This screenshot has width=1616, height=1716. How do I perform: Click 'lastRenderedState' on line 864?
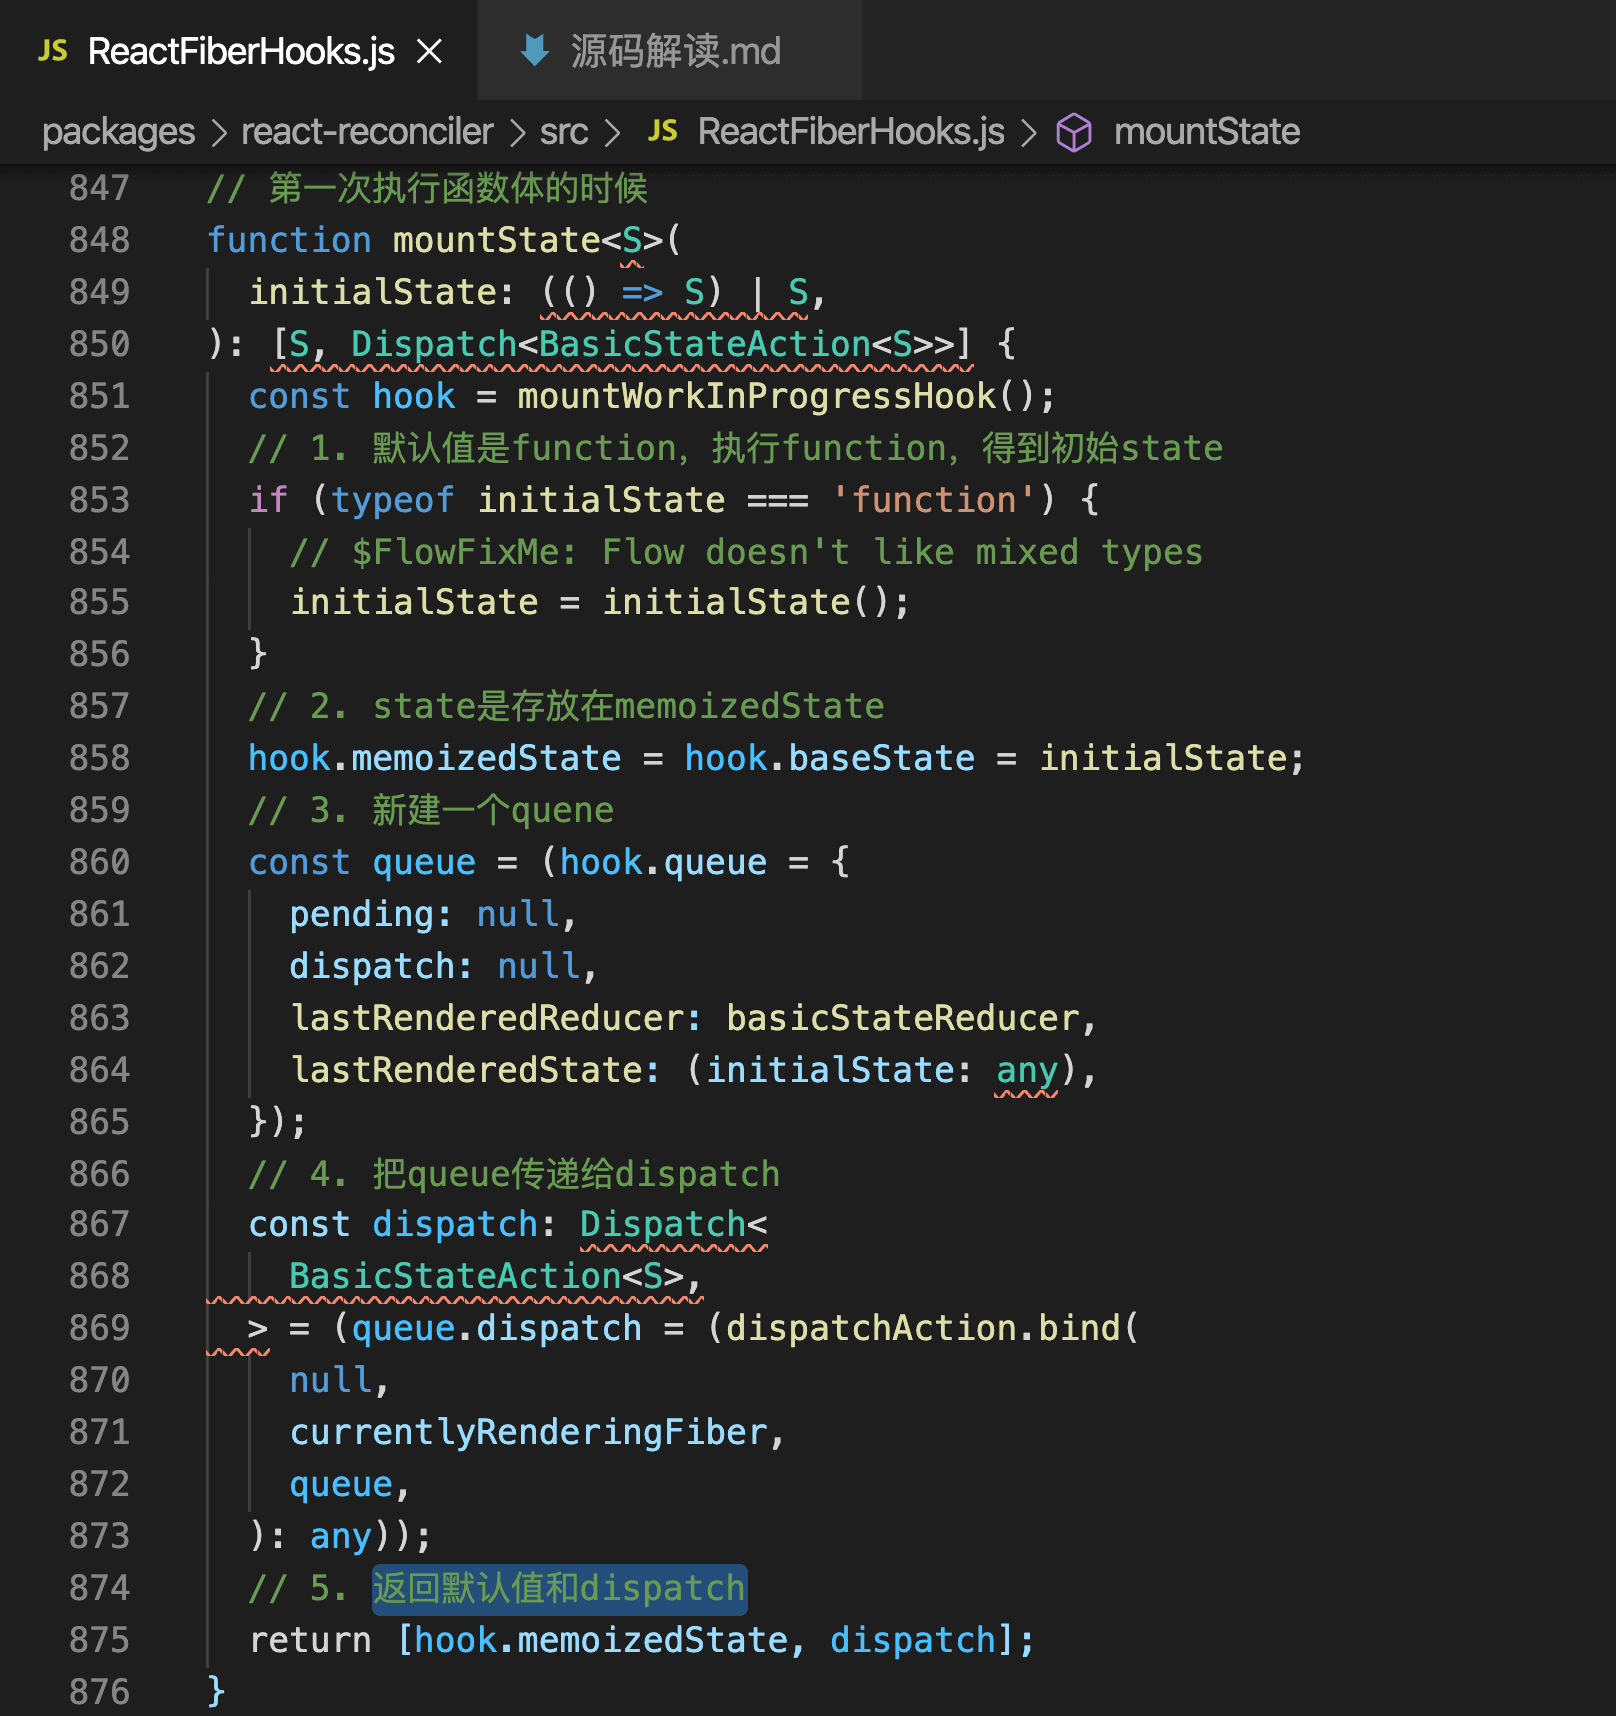coord(464,1070)
